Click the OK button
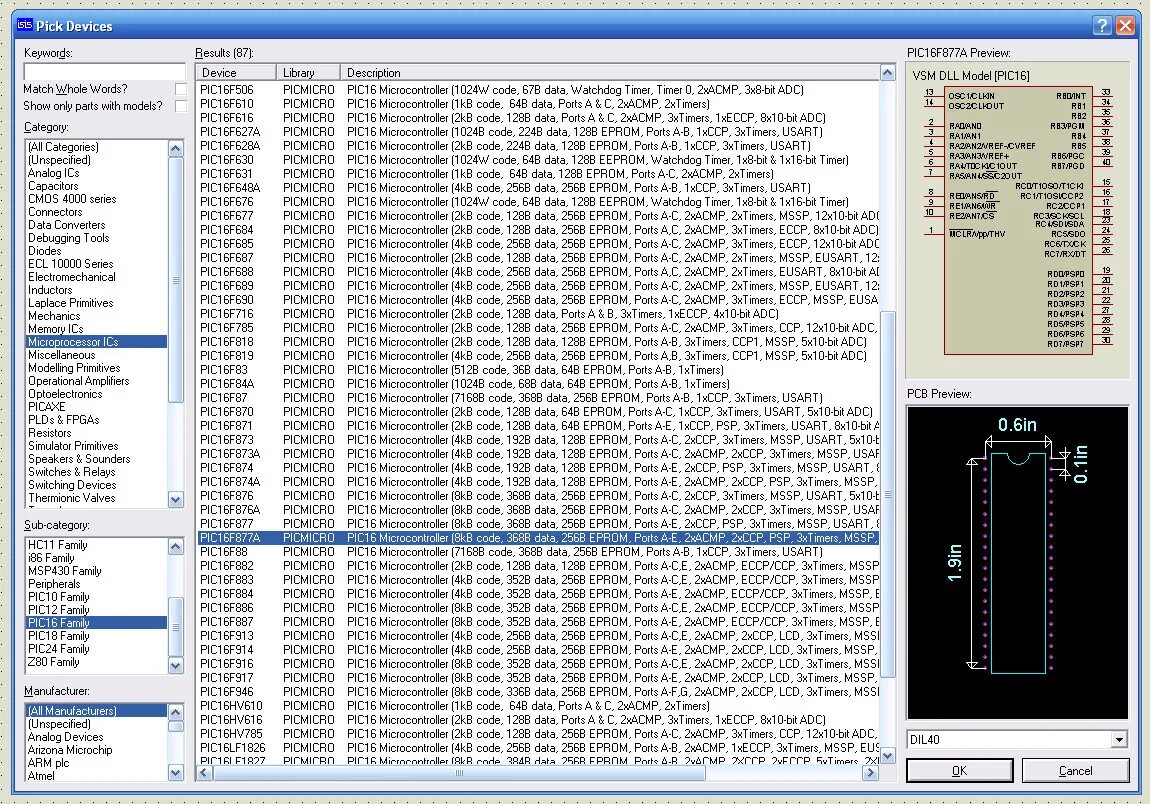Image resolution: width=1150 pixels, height=804 pixels. click(959, 770)
